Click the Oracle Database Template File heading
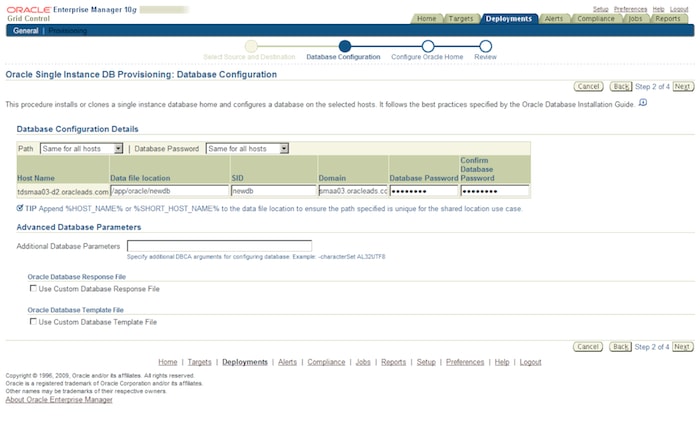This screenshot has width=700, height=422. [75, 310]
